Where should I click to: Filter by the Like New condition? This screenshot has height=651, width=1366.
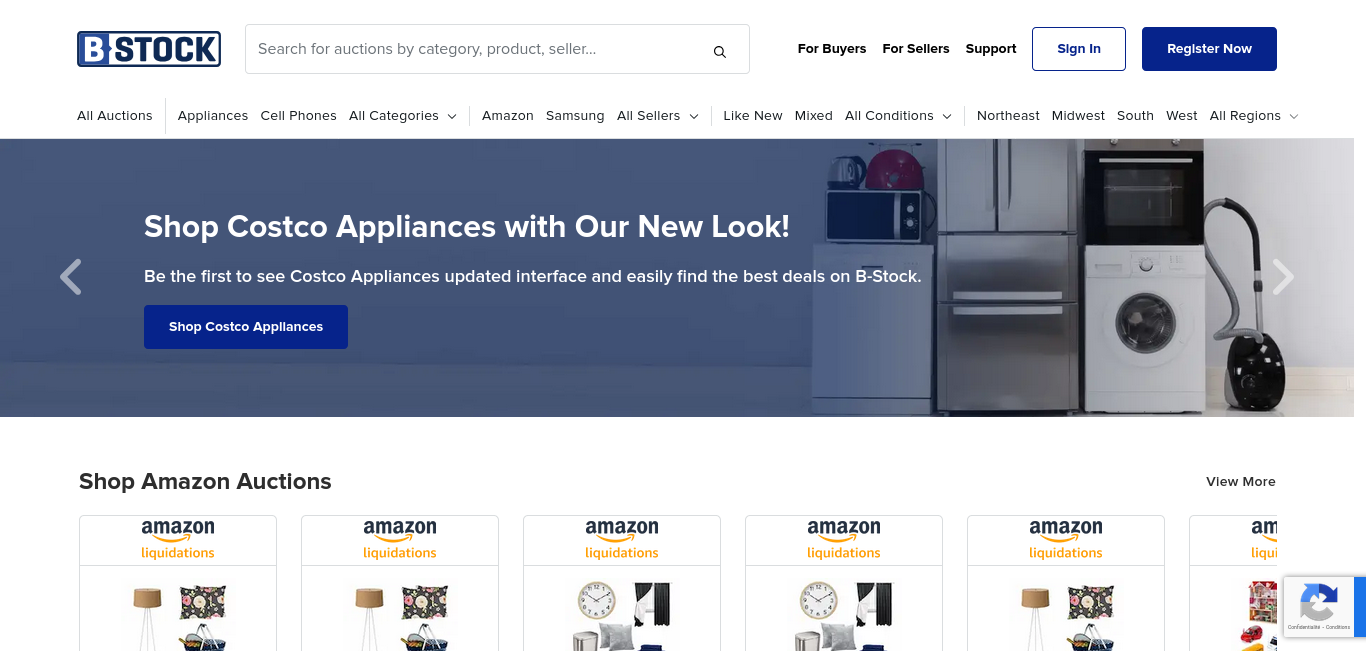tap(753, 116)
